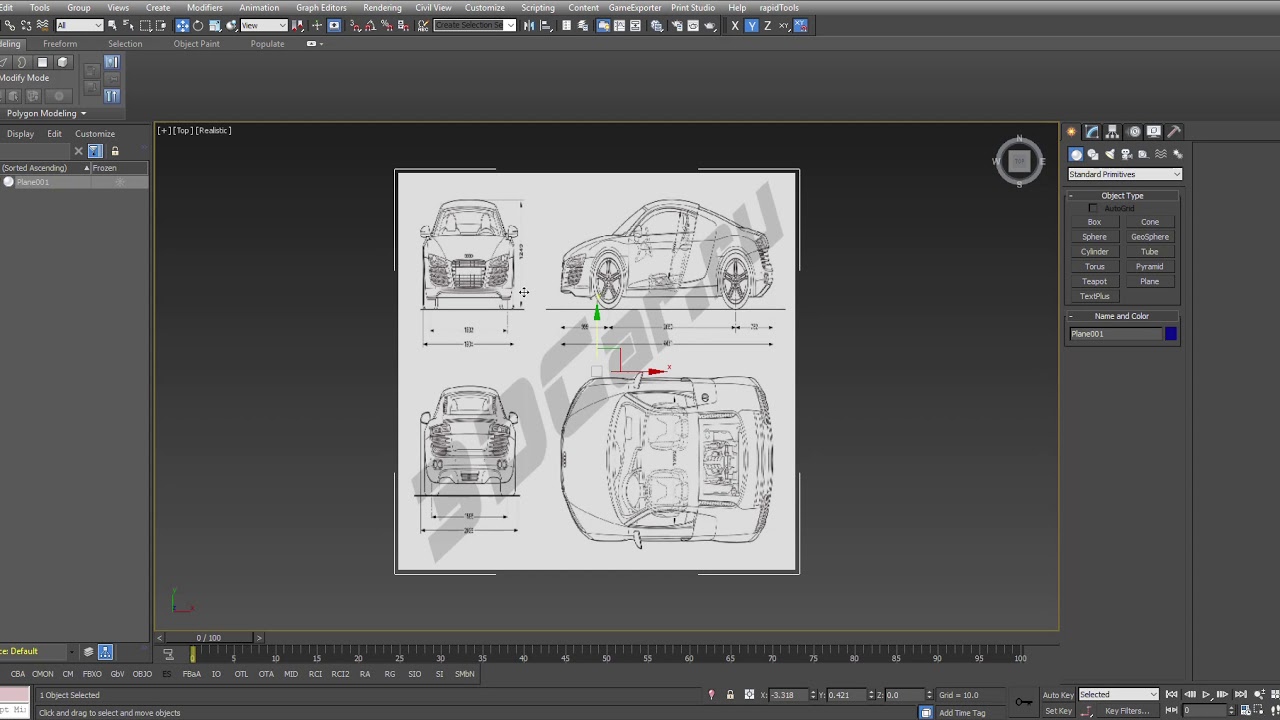Click the Plane button
The height and width of the screenshot is (720, 1280).
[x=1150, y=281]
